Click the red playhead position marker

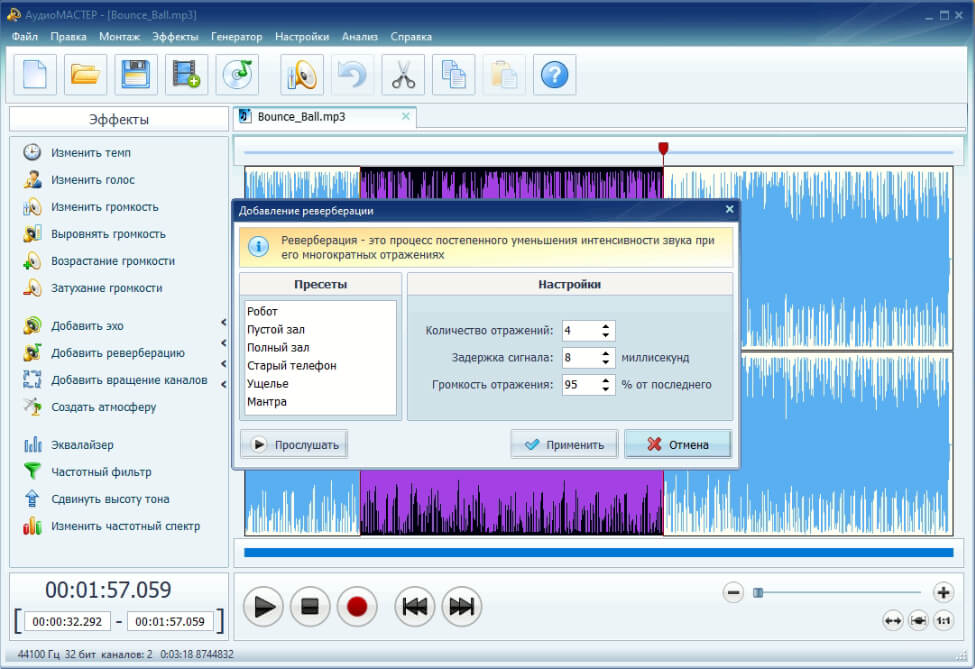coord(663,149)
